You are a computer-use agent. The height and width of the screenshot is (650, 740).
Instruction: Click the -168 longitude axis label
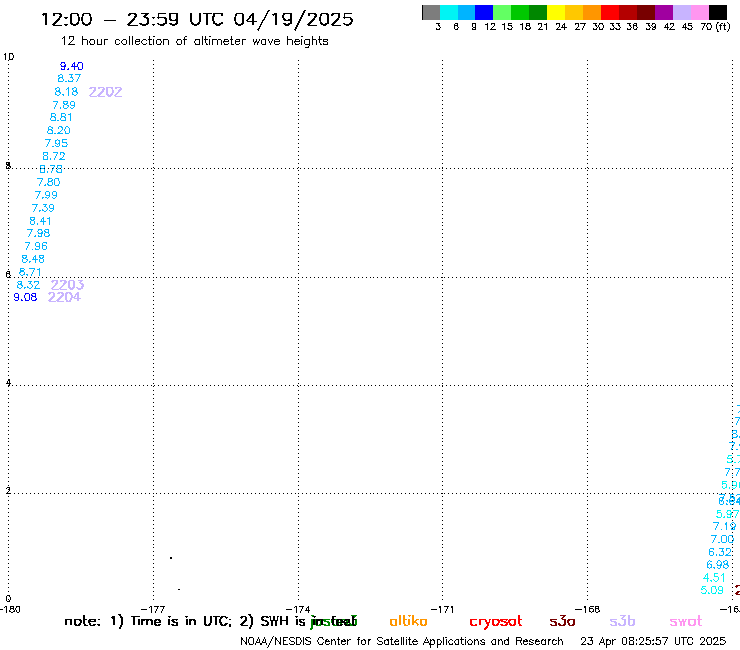click(588, 610)
